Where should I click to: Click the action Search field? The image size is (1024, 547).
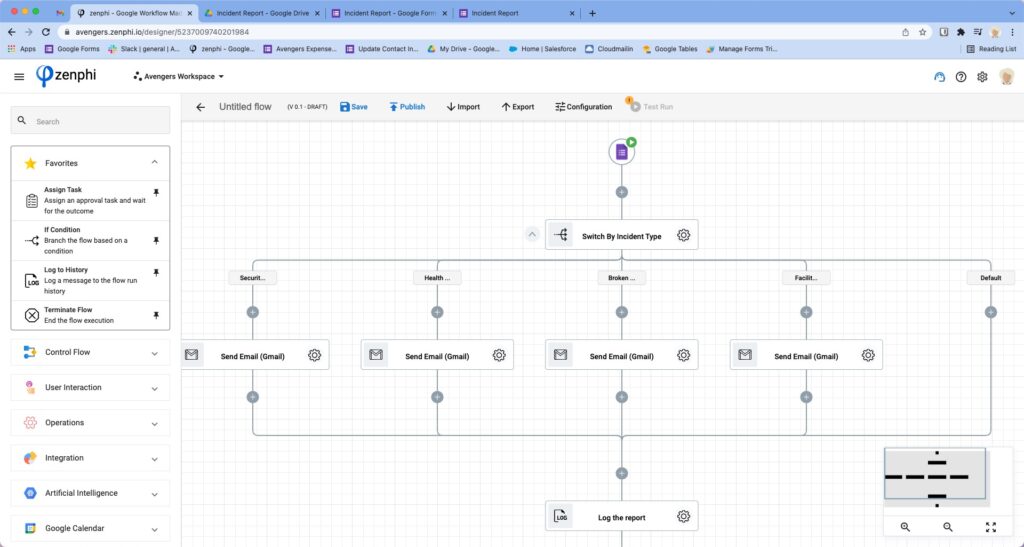click(x=90, y=121)
